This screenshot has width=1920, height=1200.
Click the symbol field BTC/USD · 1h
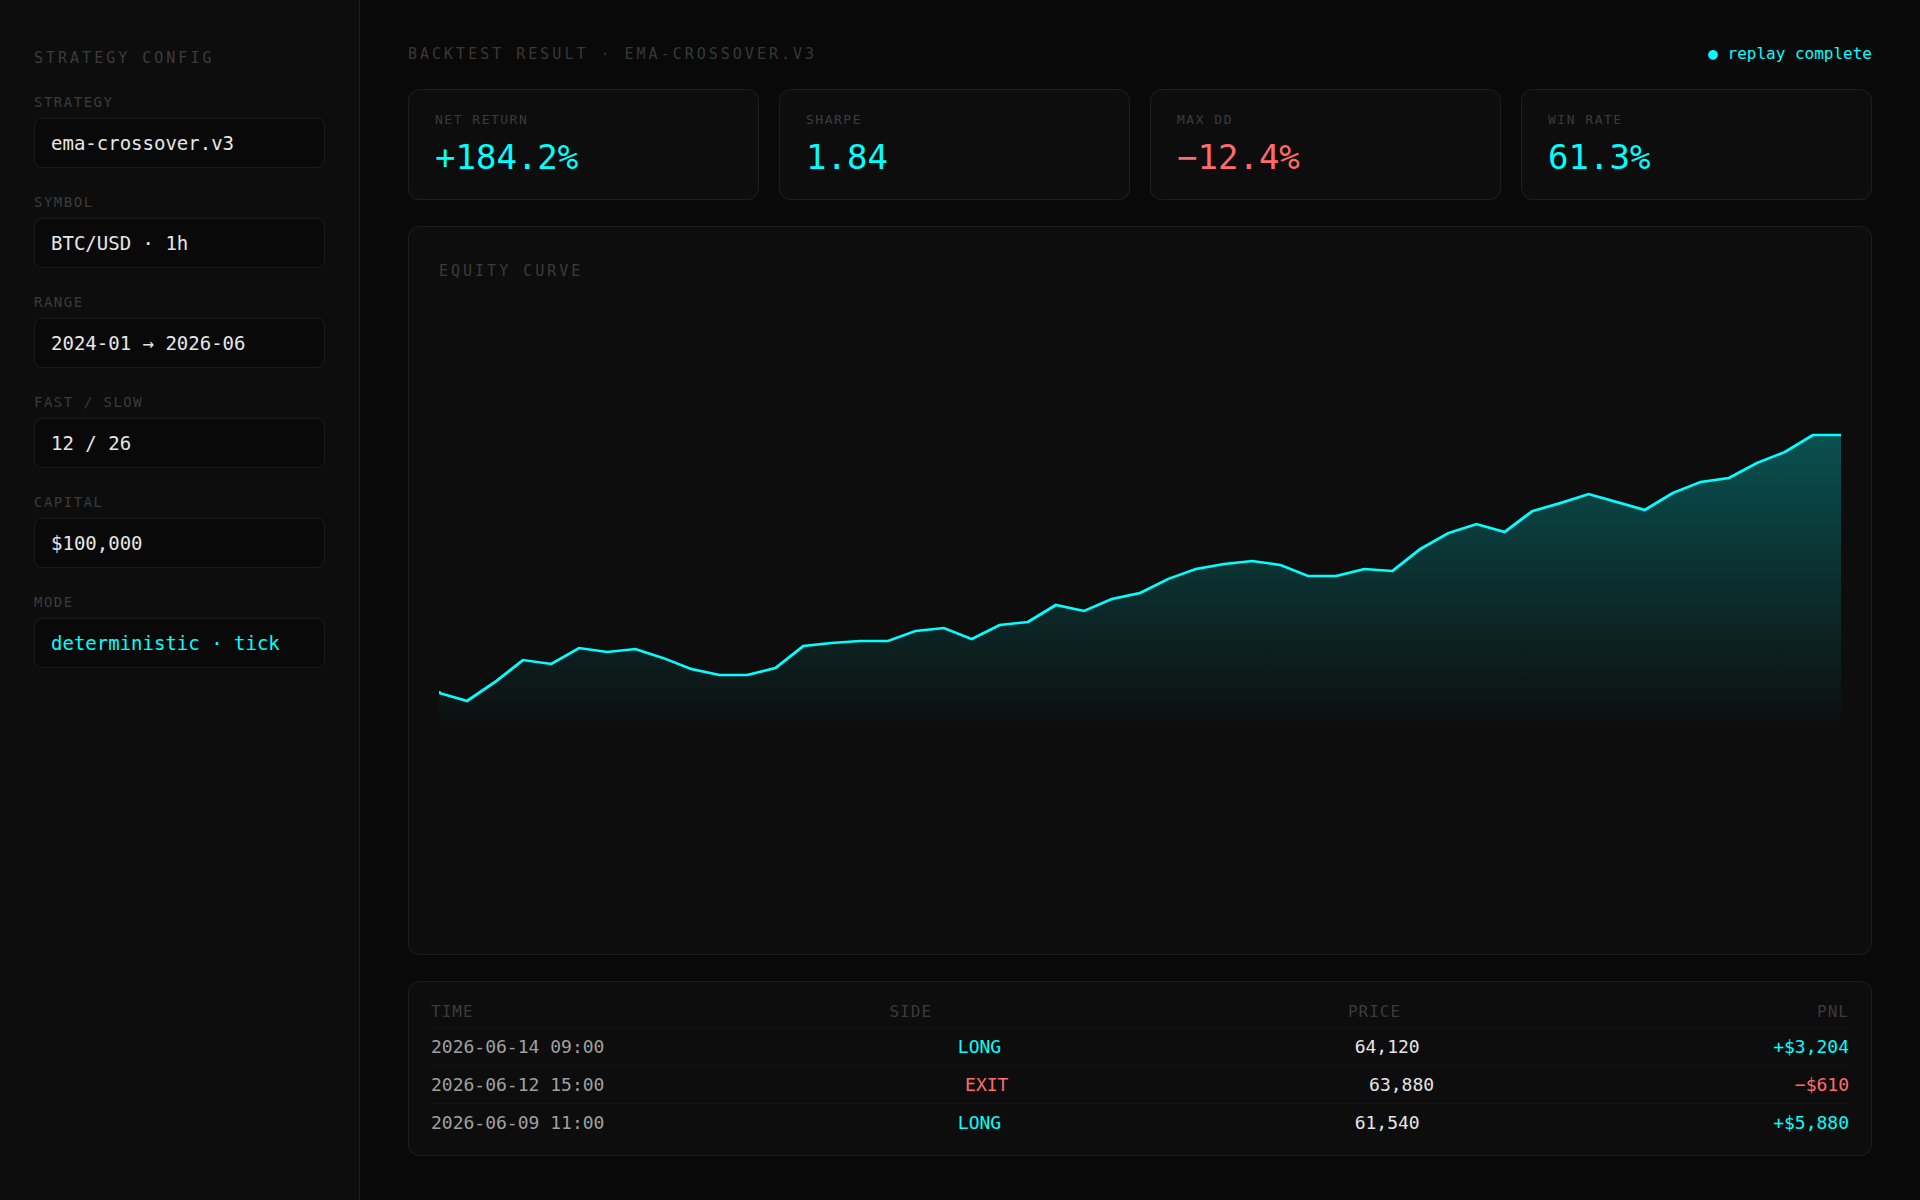tap(179, 243)
